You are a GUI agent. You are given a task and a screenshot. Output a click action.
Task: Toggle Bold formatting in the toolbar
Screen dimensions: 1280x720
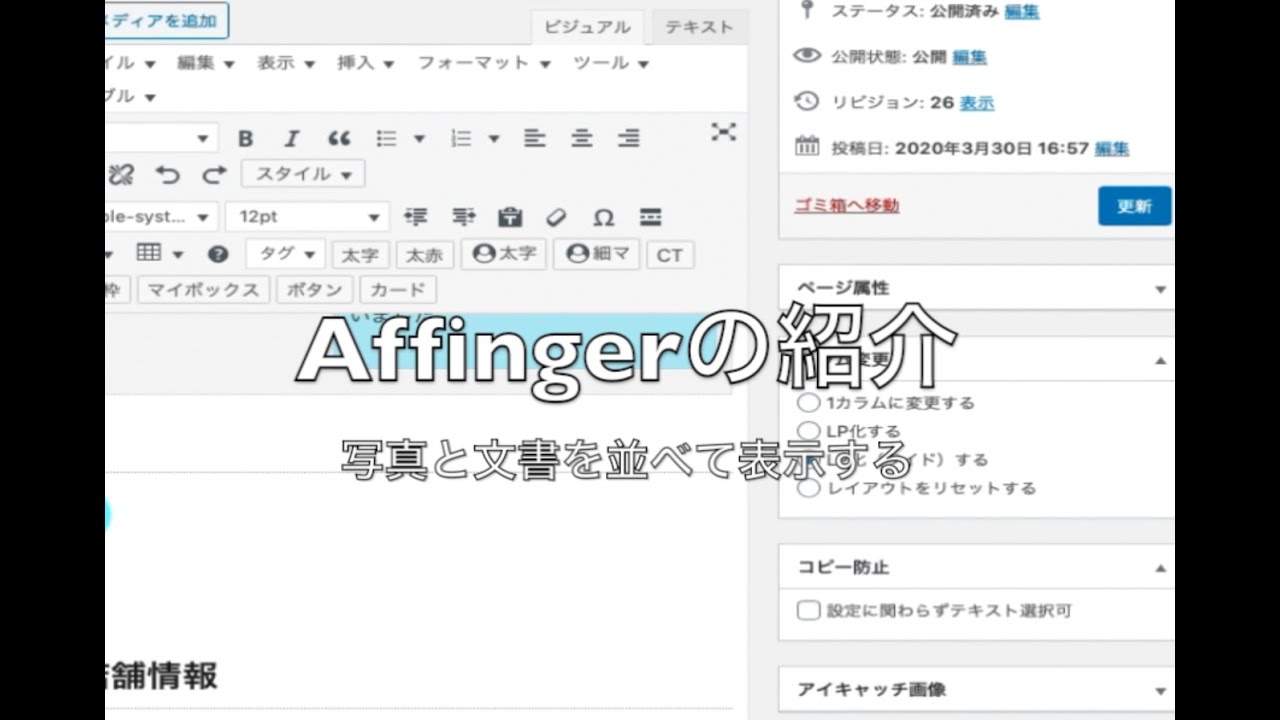245,139
